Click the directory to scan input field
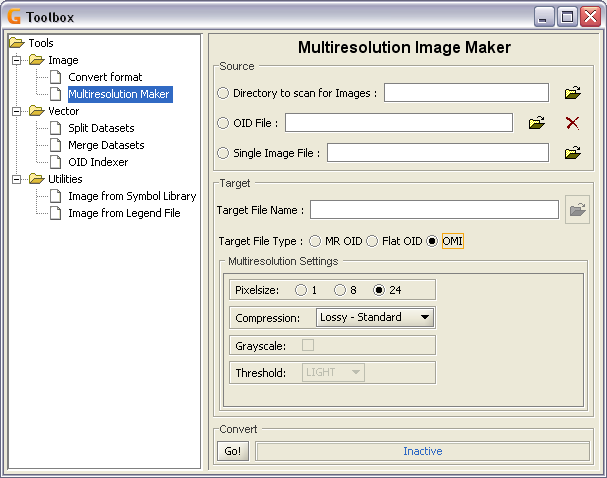The height and width of the screenshot is (478, 607). tap(466, 93)
